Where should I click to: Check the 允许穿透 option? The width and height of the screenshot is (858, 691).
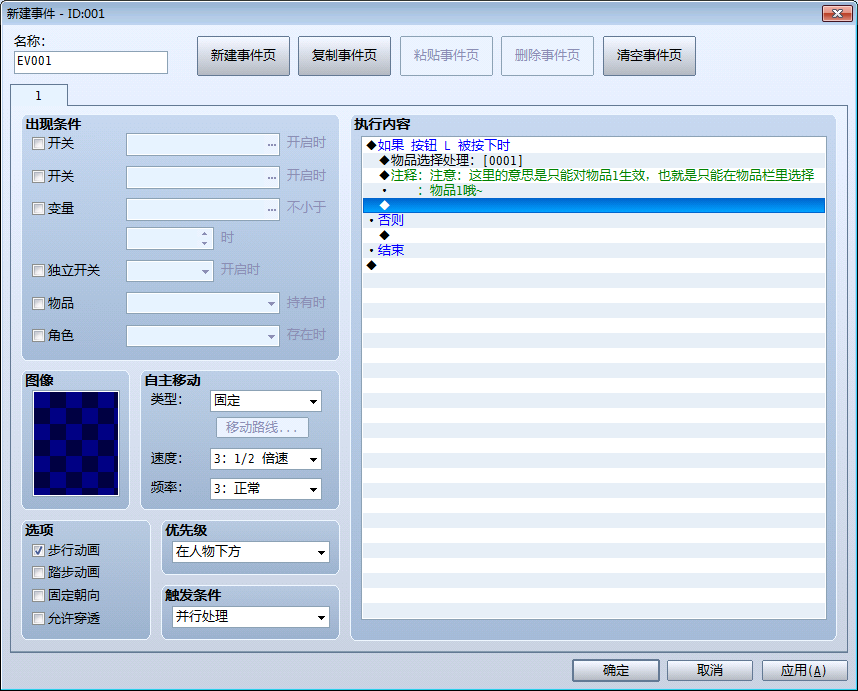(x=38, y=619)
